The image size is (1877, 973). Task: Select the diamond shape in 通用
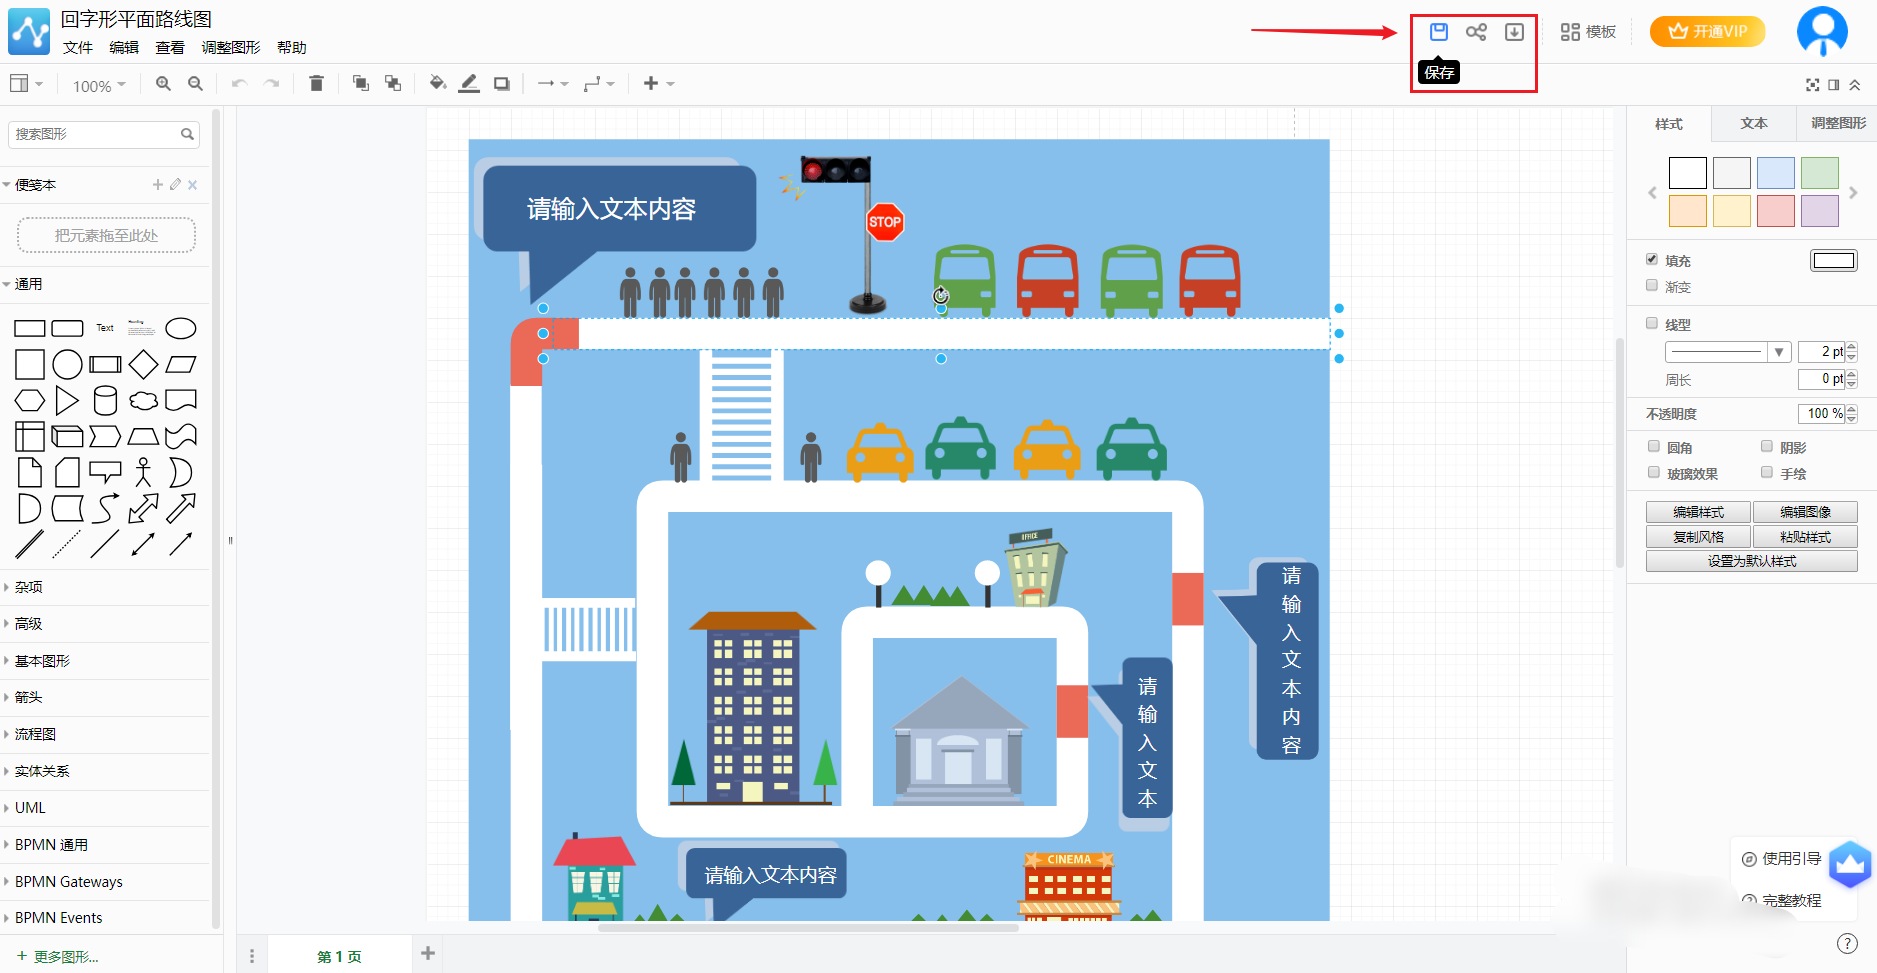[143, 365]
